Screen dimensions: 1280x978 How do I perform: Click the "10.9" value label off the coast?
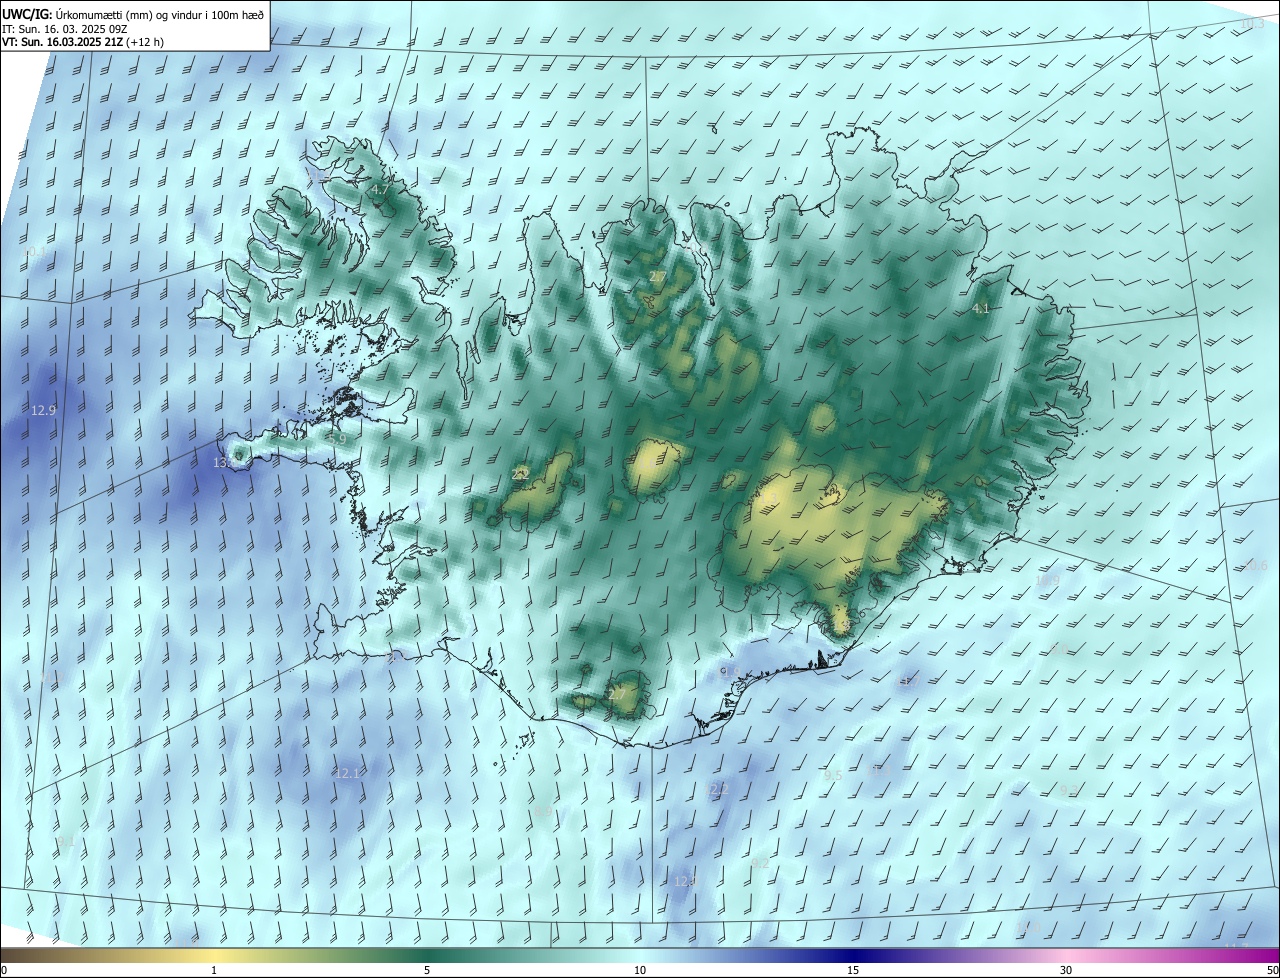[1047, 580]
